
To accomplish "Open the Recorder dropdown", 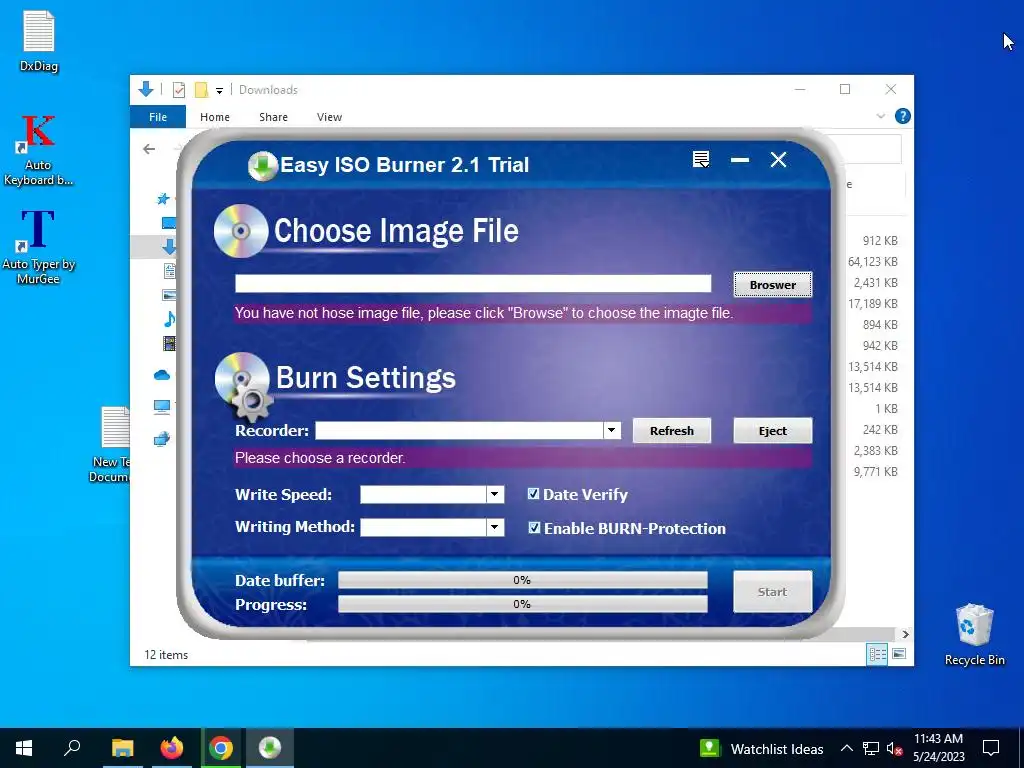I will tap(611, 430).
